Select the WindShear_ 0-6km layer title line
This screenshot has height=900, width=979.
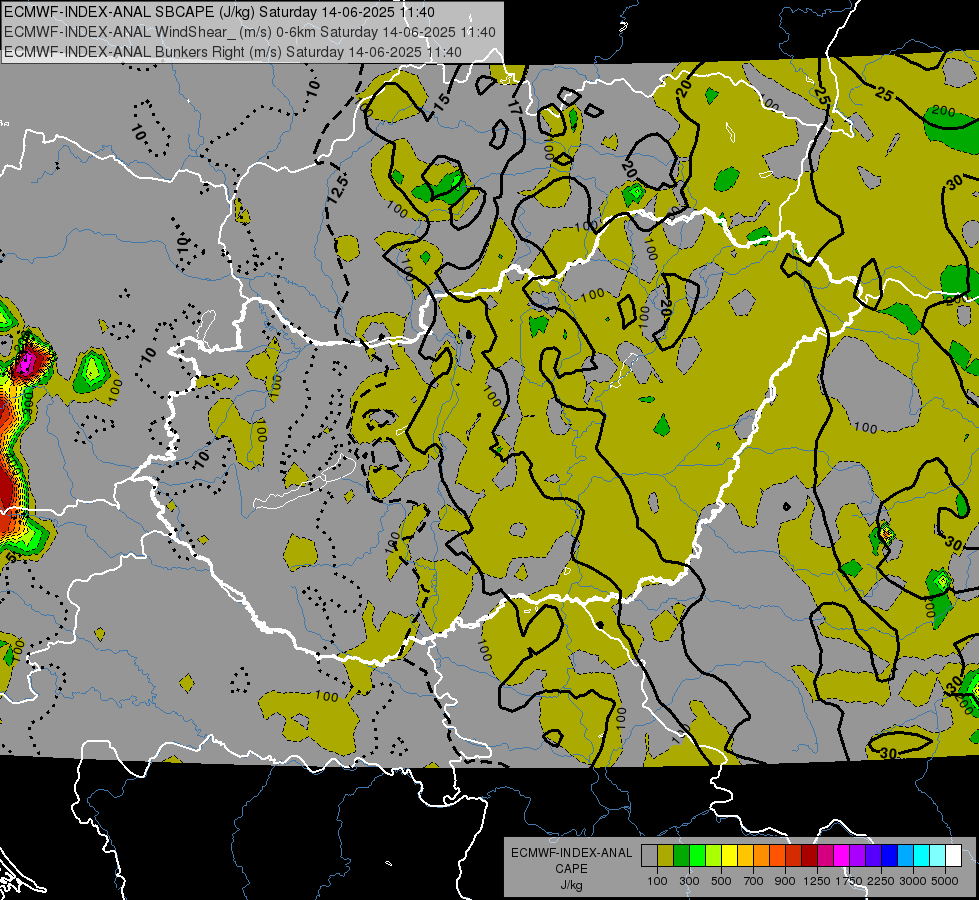point(249,32)
